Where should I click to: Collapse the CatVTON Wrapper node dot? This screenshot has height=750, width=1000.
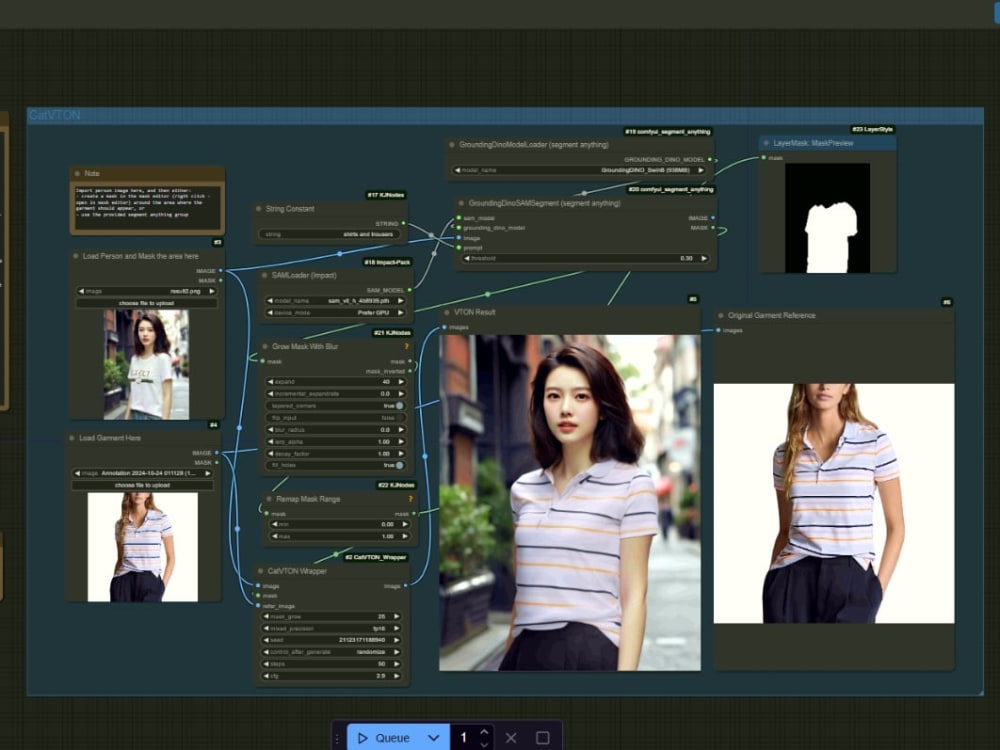click(260, 571)
